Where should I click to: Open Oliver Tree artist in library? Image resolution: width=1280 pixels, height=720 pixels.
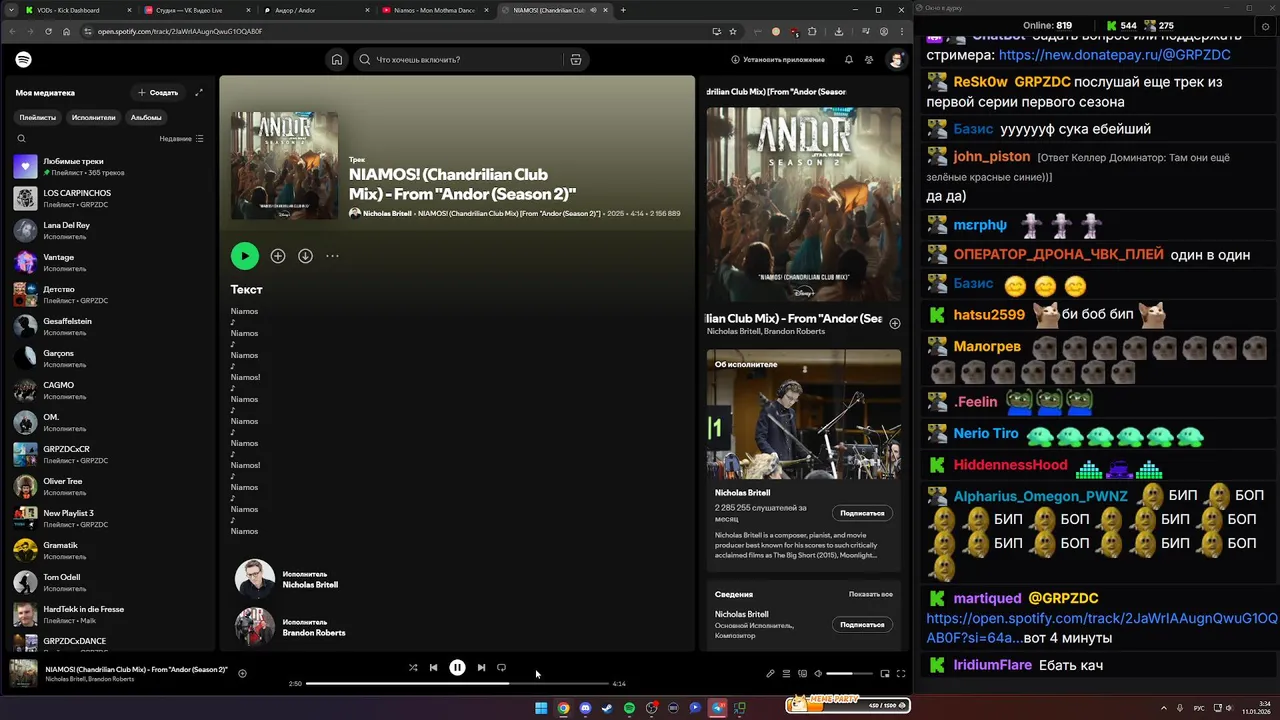pyautogui.click(x=110, y=487)
